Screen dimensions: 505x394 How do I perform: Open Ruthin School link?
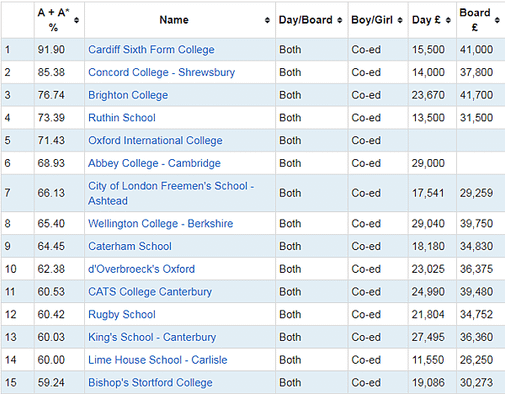click(x=122, y=118)
